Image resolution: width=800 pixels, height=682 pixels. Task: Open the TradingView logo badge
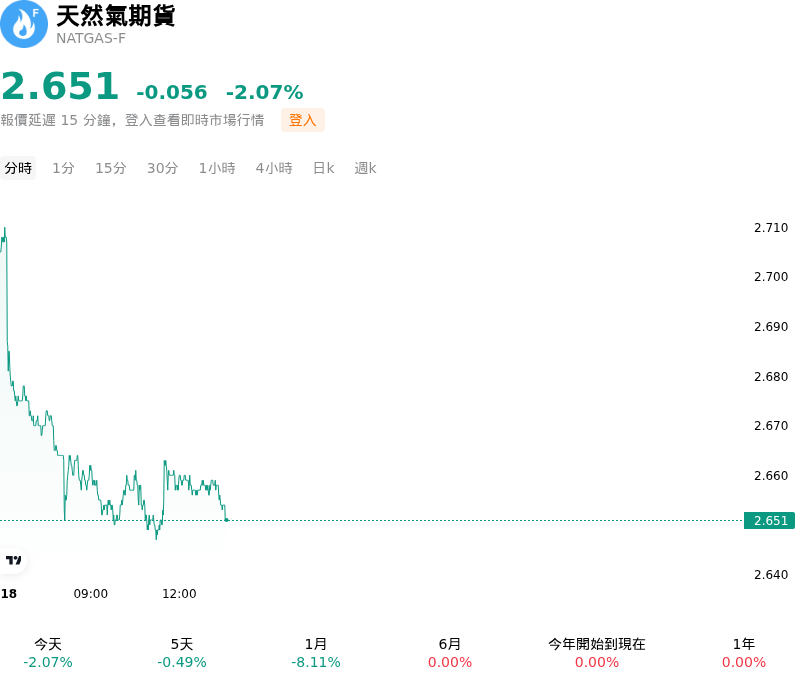(13, 560)
